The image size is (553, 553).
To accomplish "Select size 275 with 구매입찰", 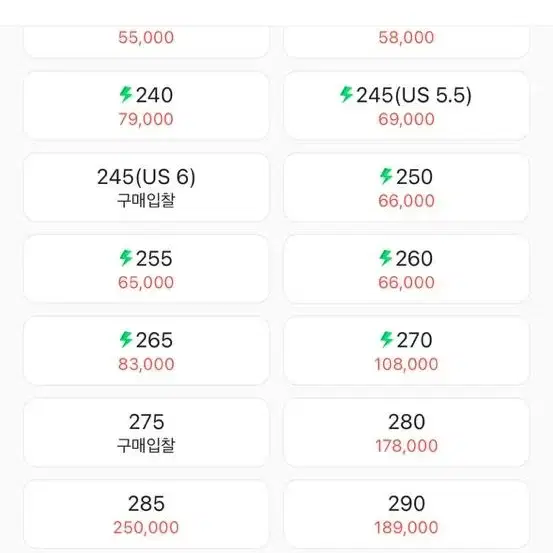I will (146, 433).
